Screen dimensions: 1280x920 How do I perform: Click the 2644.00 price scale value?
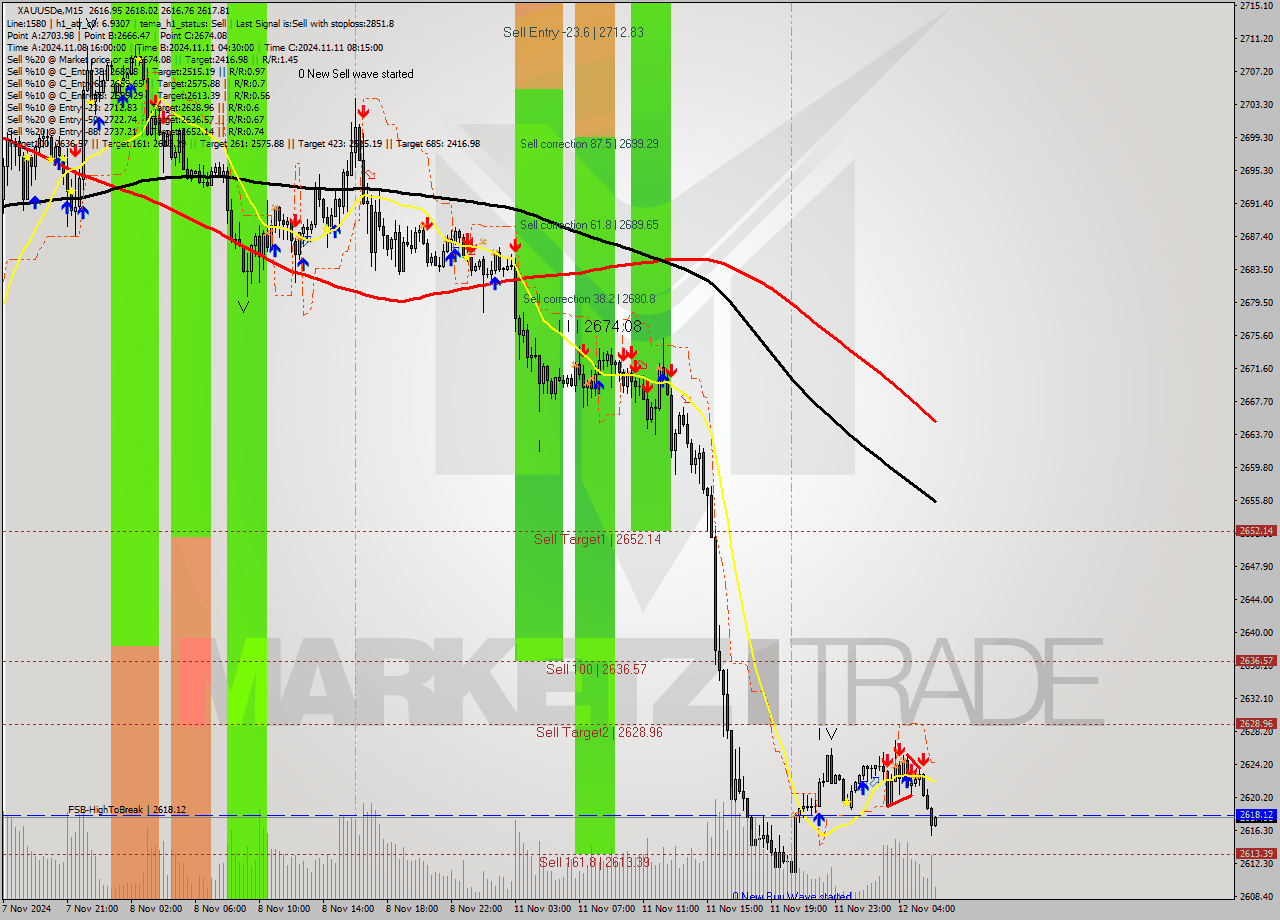1256,599
